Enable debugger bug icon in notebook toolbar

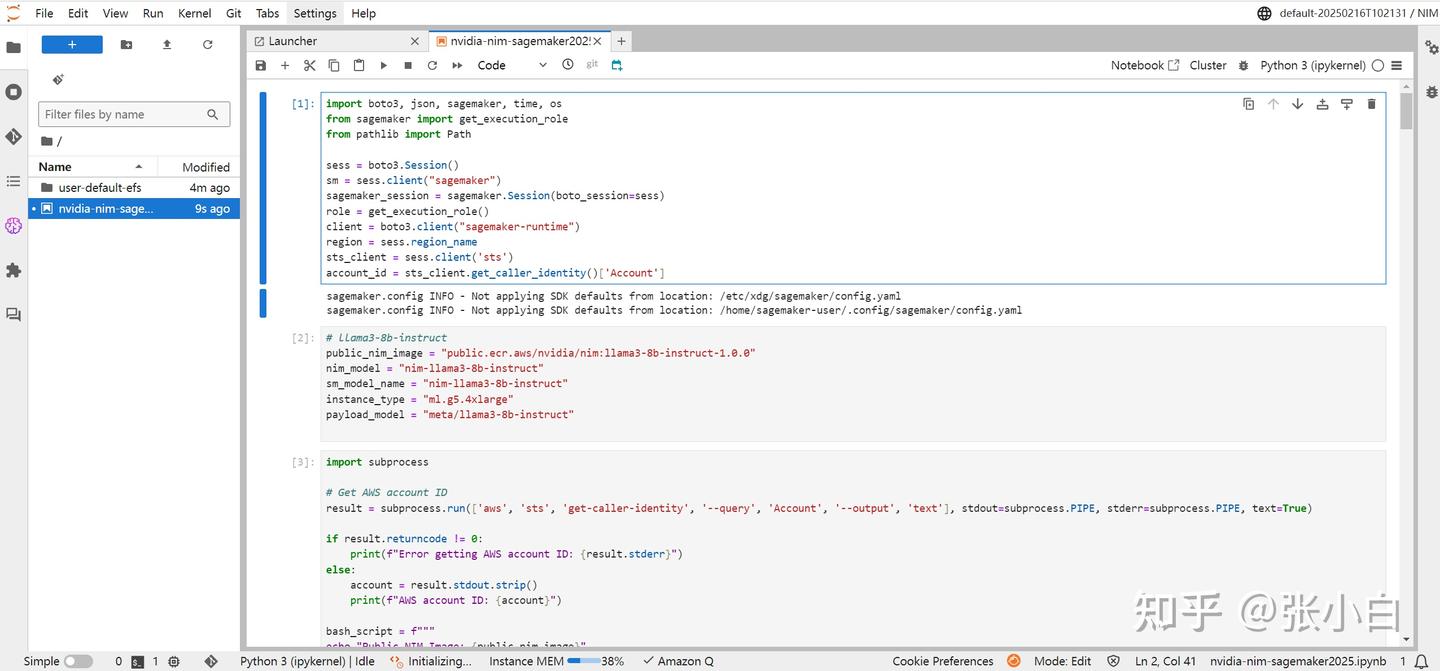pyautogui.click(x=1243, y=65)
